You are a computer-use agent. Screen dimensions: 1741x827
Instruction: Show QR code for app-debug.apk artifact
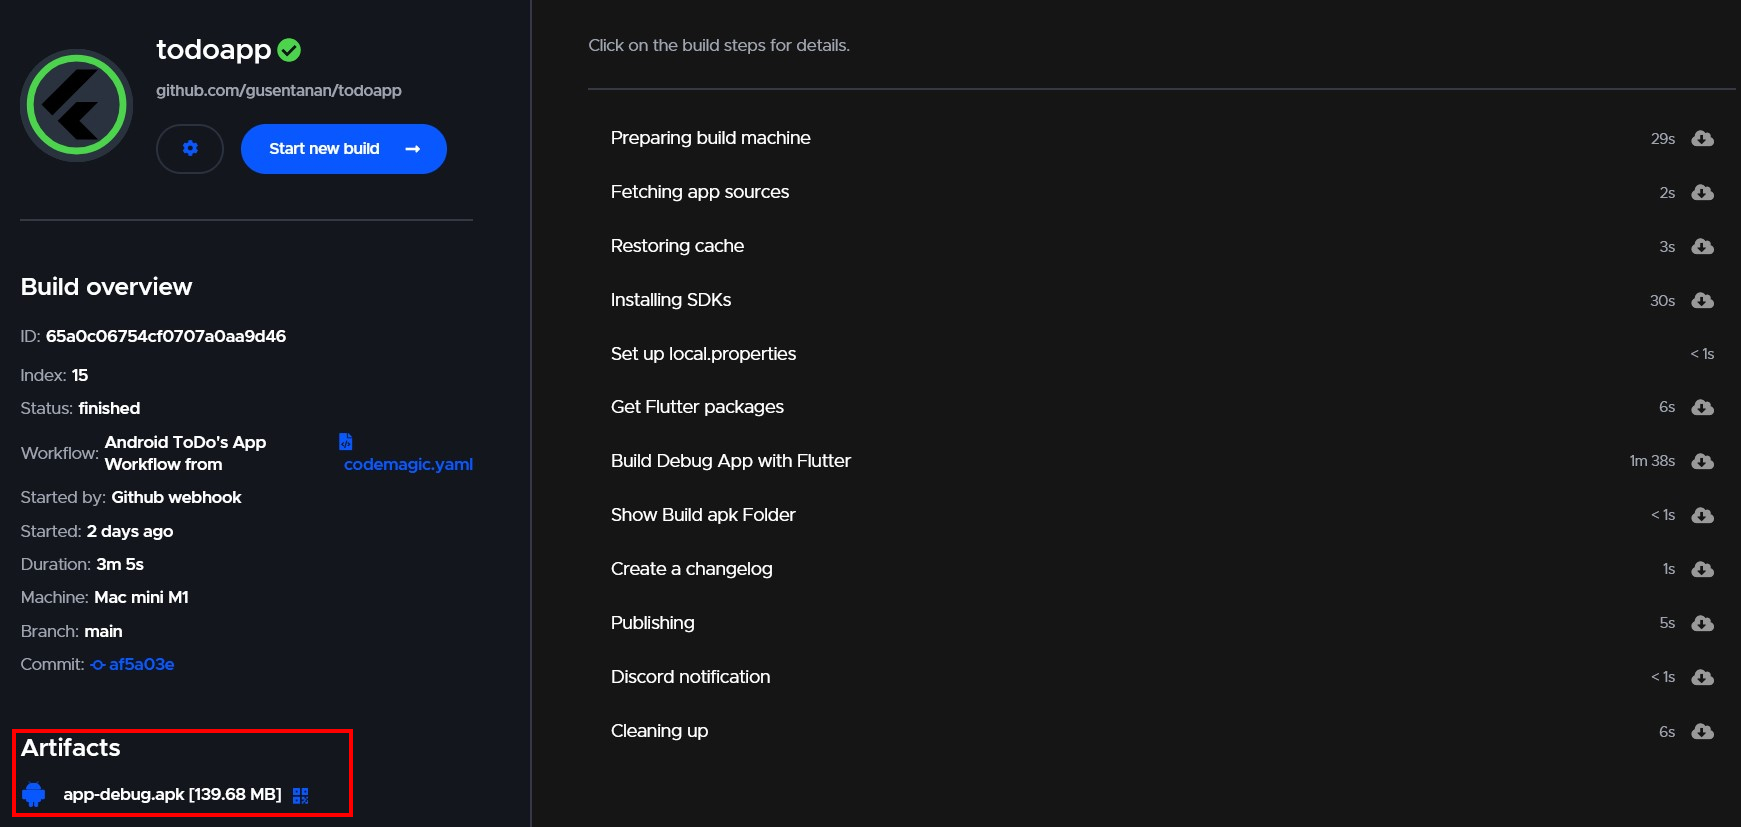[x=301, y=795]
